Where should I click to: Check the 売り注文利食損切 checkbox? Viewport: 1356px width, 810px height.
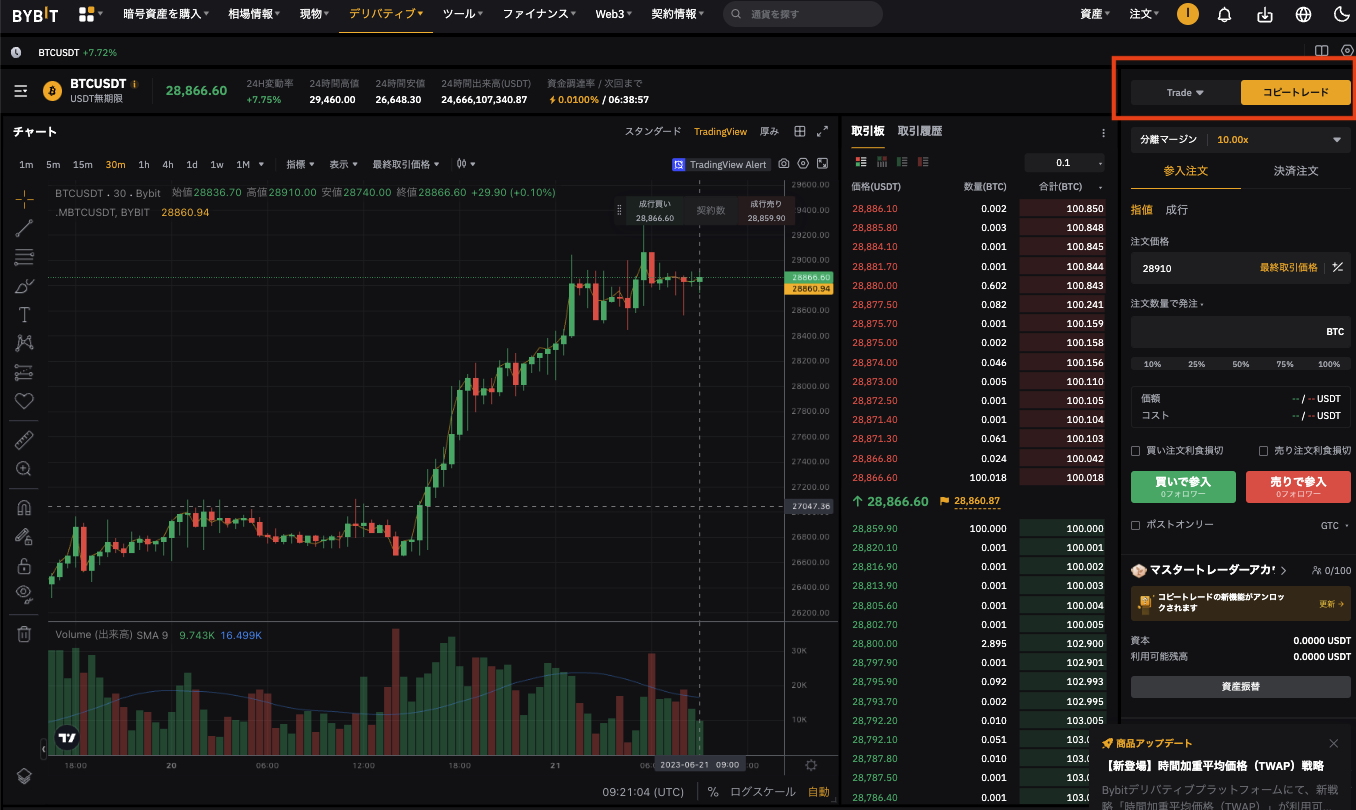coord(1263,450)
